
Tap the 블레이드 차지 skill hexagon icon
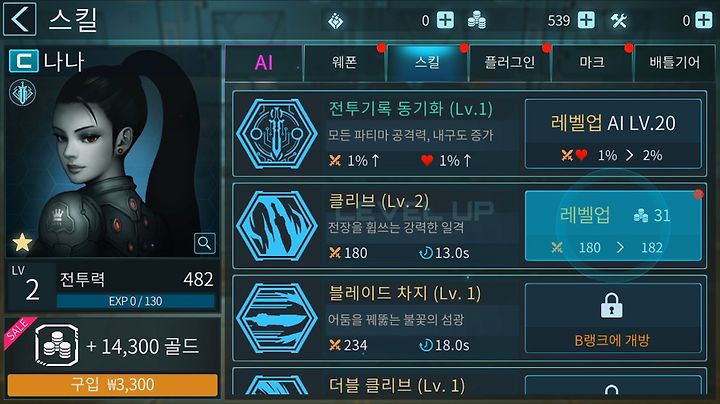[276, 318]
